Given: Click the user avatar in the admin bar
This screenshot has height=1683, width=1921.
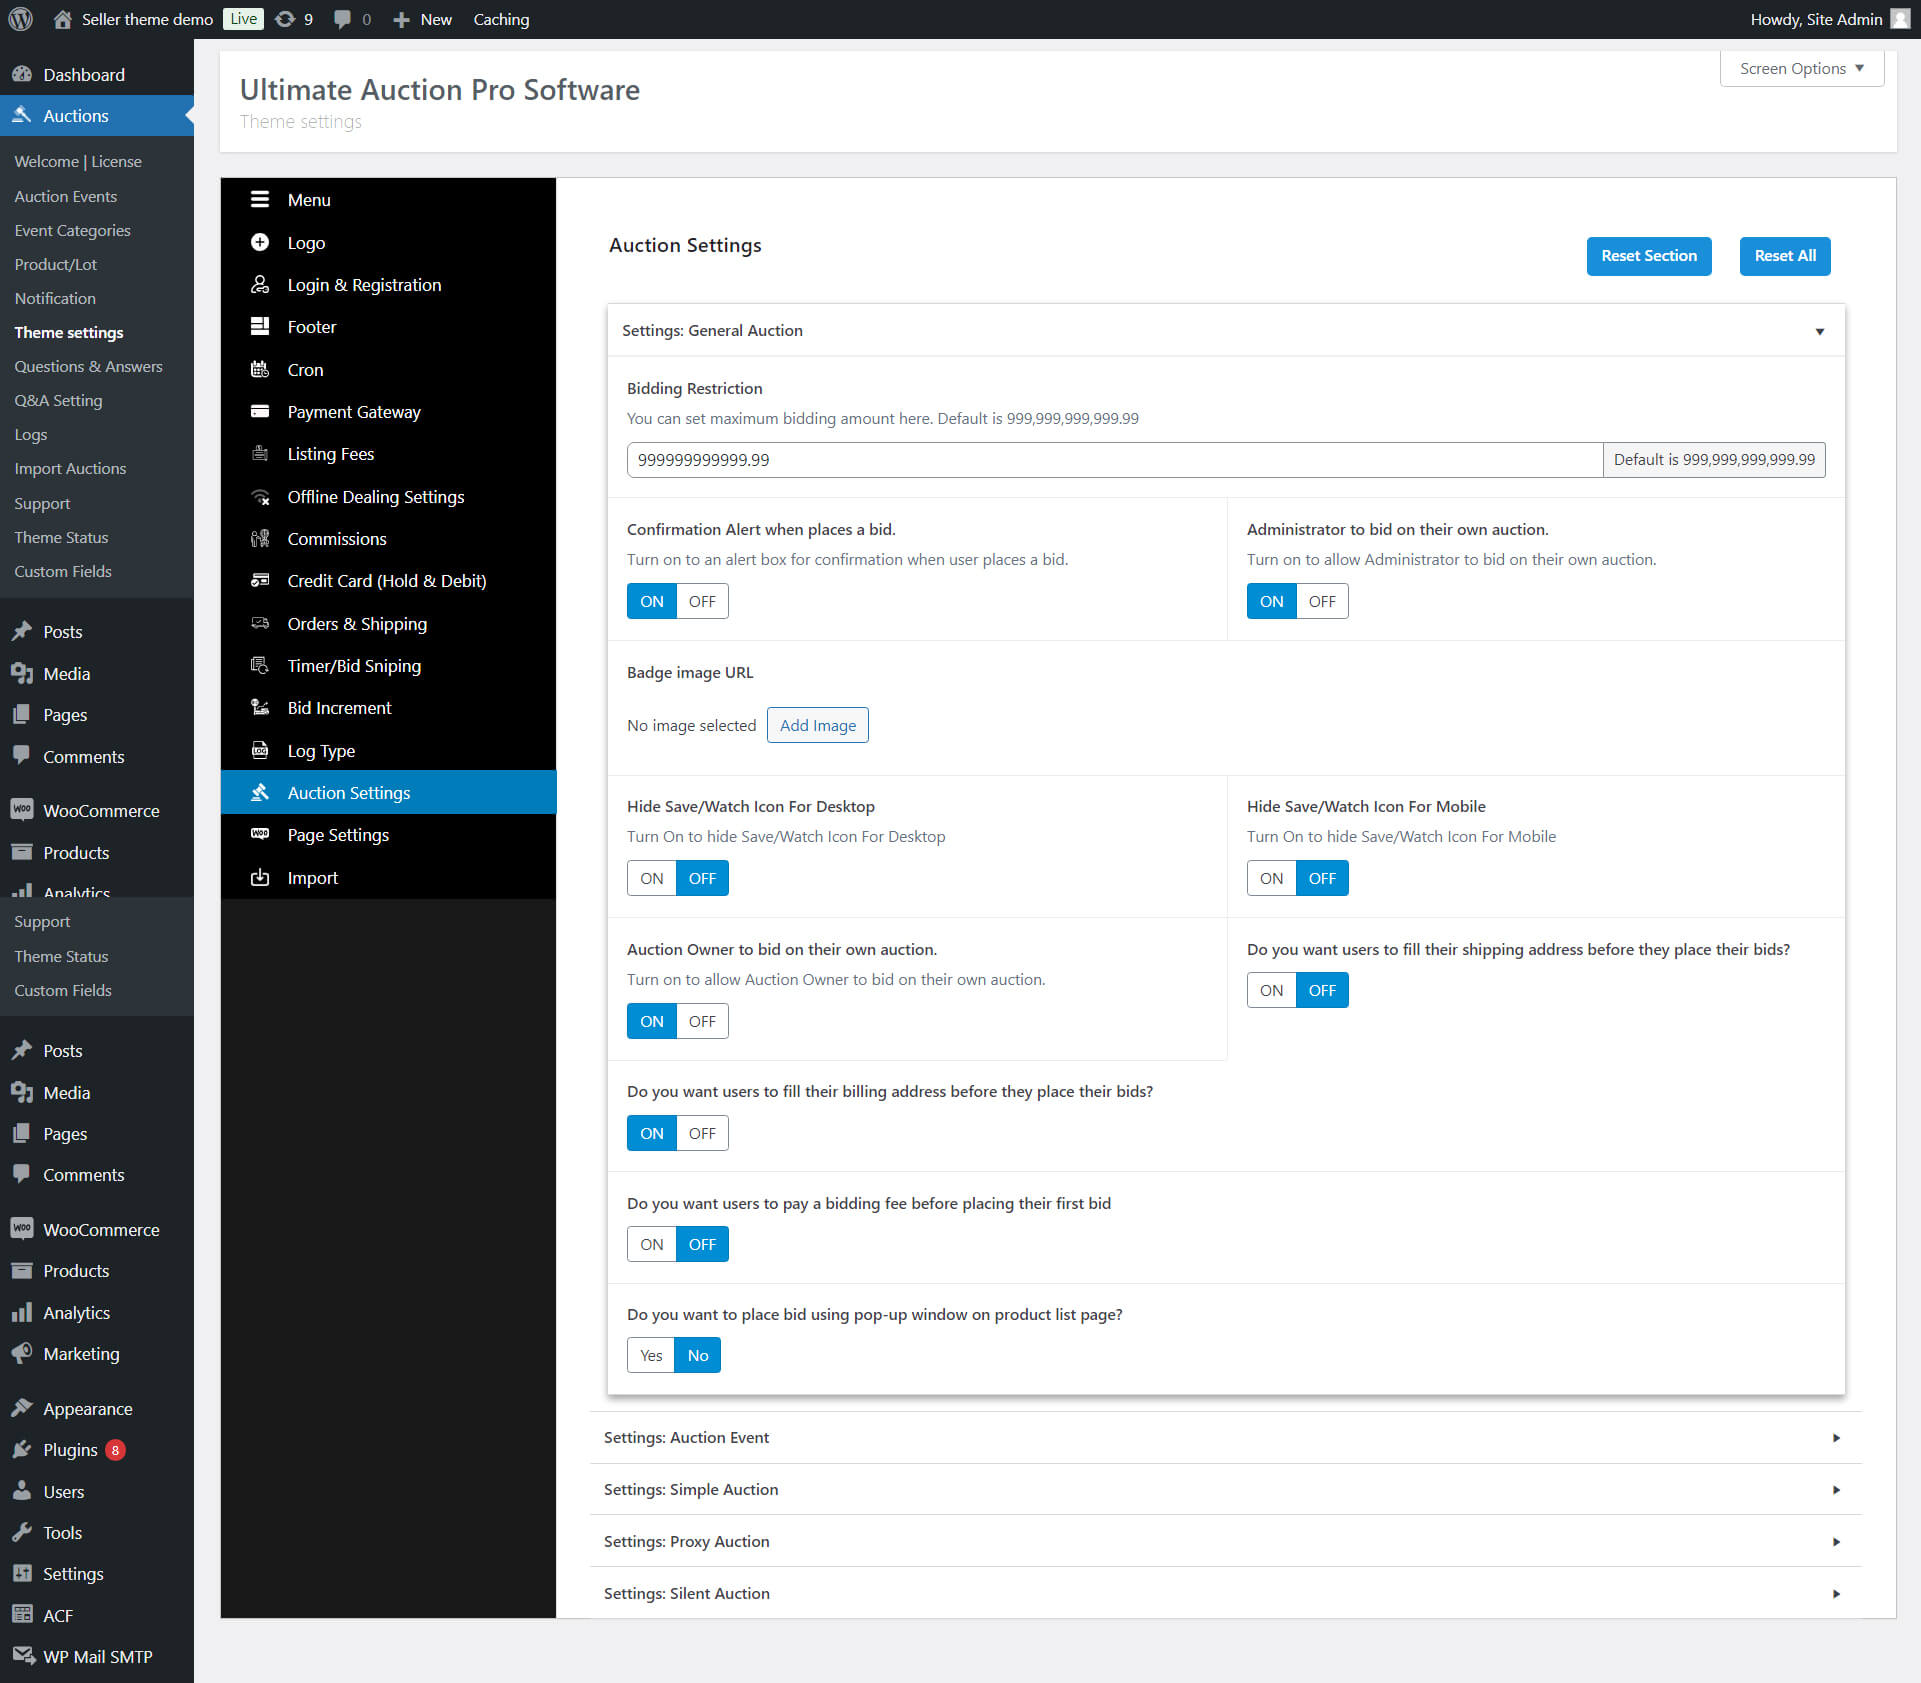Looking at the screenshot, I should pos(1900,19).
